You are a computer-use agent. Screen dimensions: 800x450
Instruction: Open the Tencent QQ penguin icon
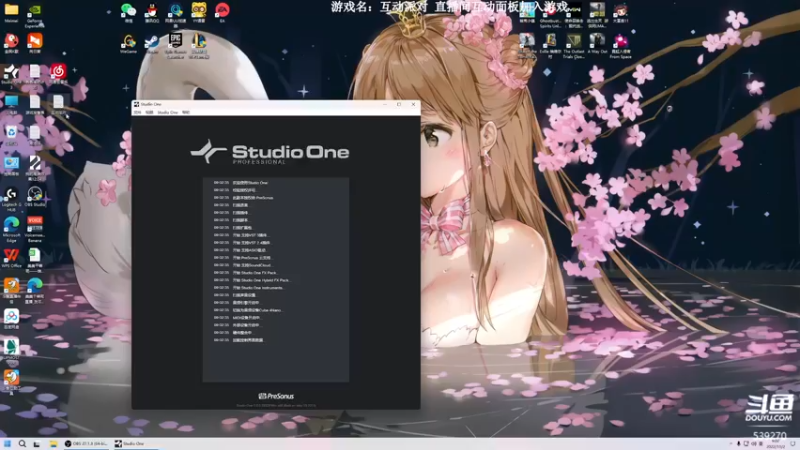click(x=152, y=13)
